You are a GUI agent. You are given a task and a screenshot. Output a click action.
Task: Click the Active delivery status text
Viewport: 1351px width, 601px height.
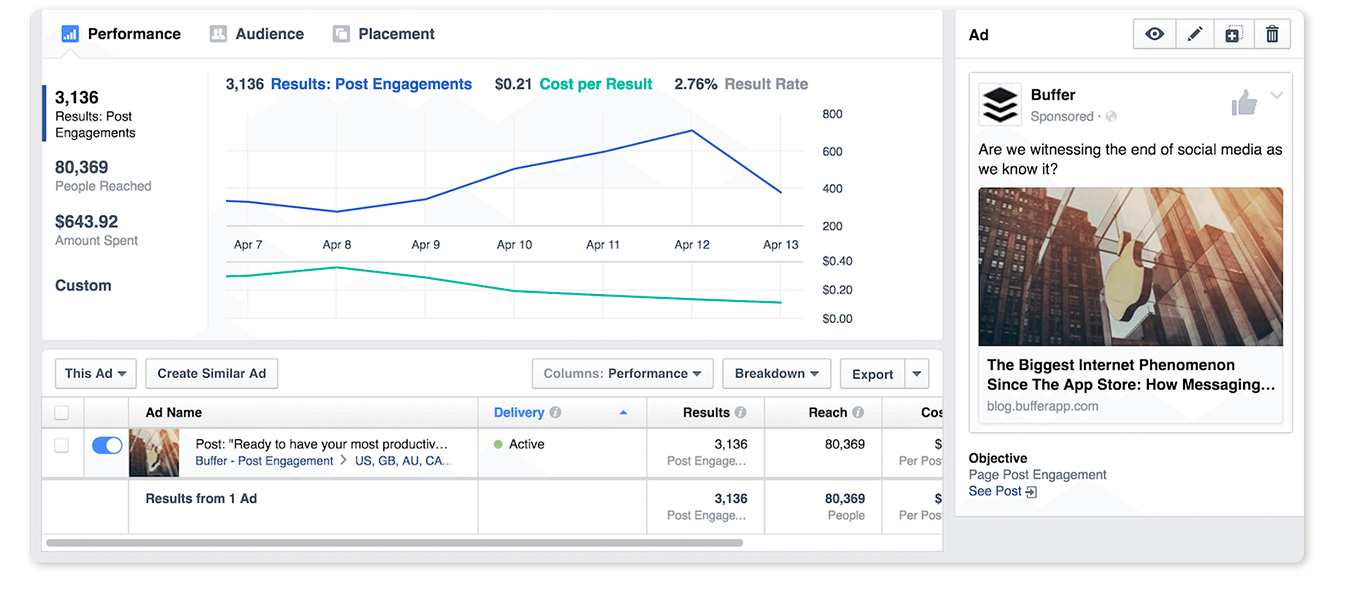pyautogui.click(x=526, y=444)
